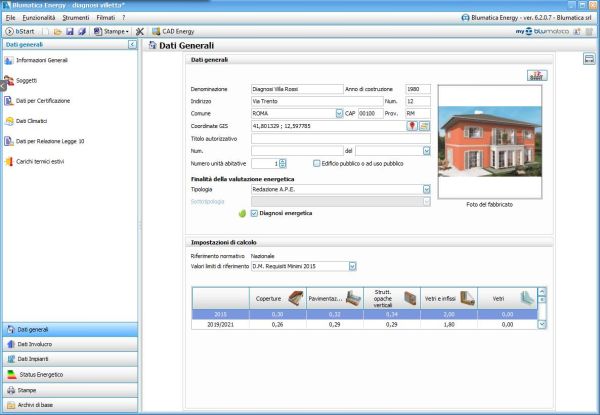Click the save disk toolbar icon
Viewport: 600px width, 415px height.
70,32
